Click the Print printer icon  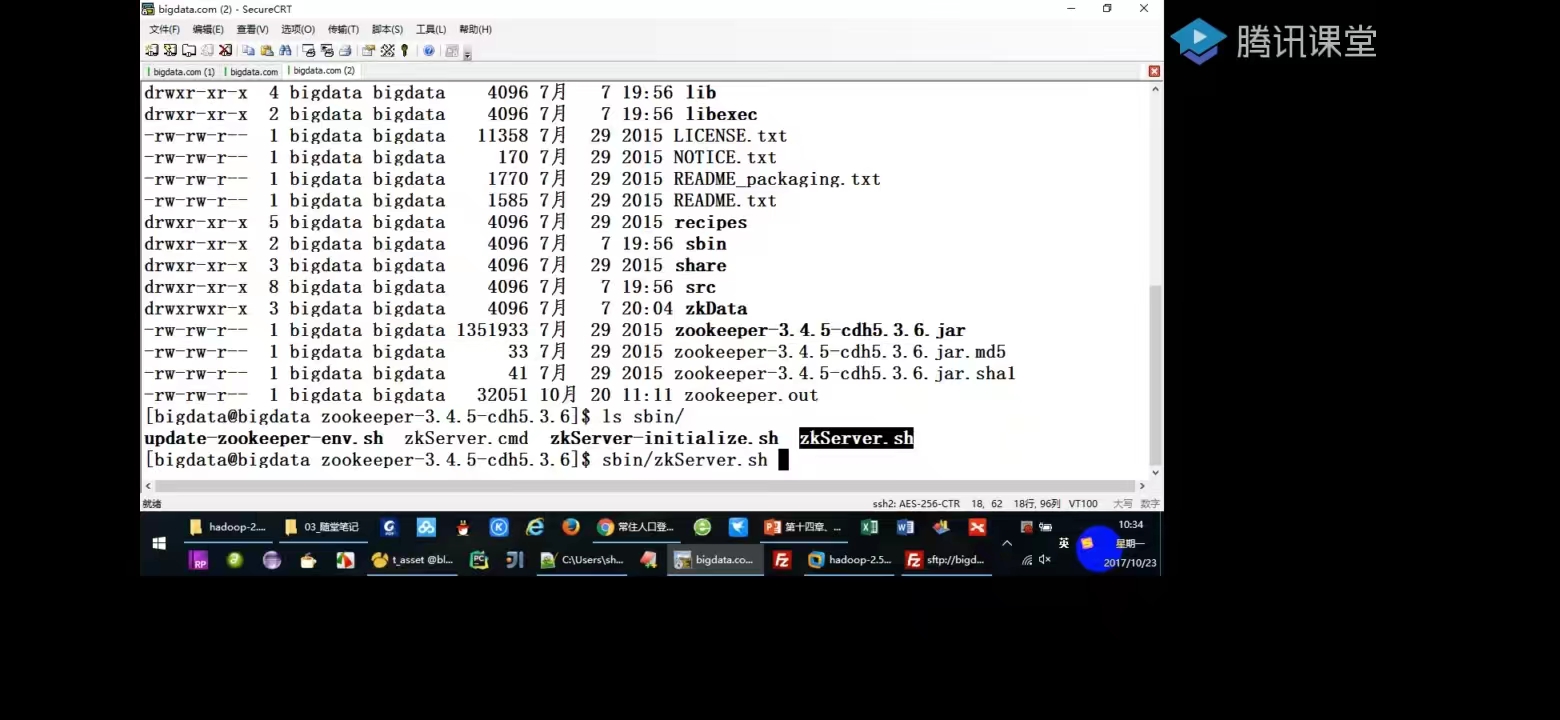pyautogui.click(x=345, y=50)
